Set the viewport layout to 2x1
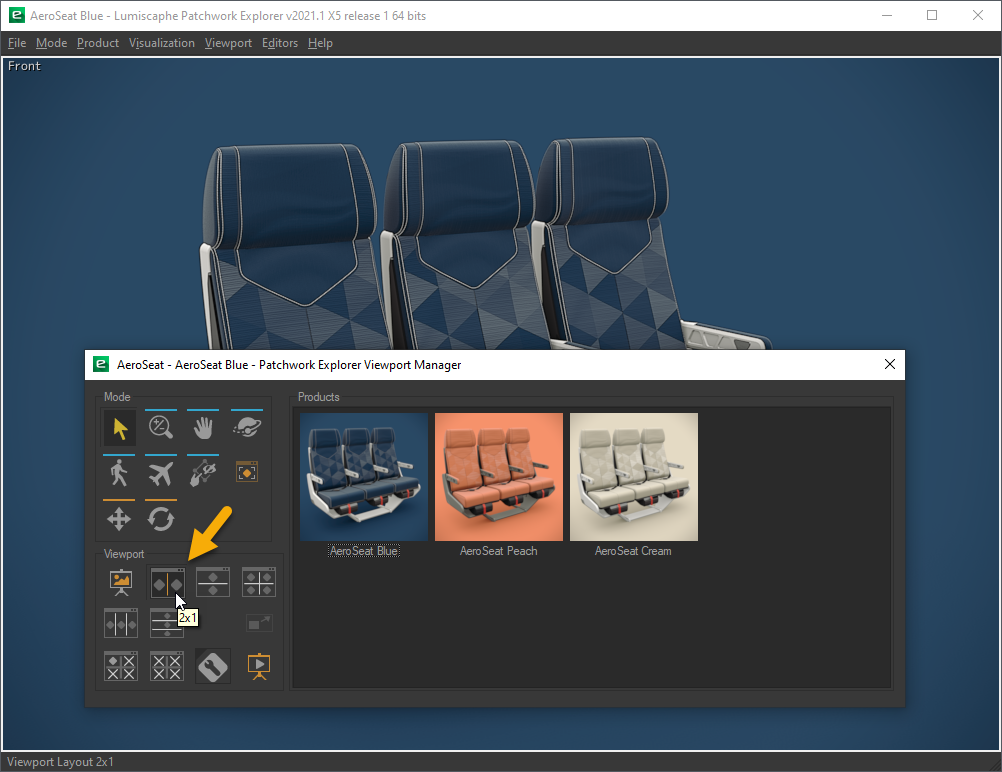1002x772 pixels. [x=166, y=582]
